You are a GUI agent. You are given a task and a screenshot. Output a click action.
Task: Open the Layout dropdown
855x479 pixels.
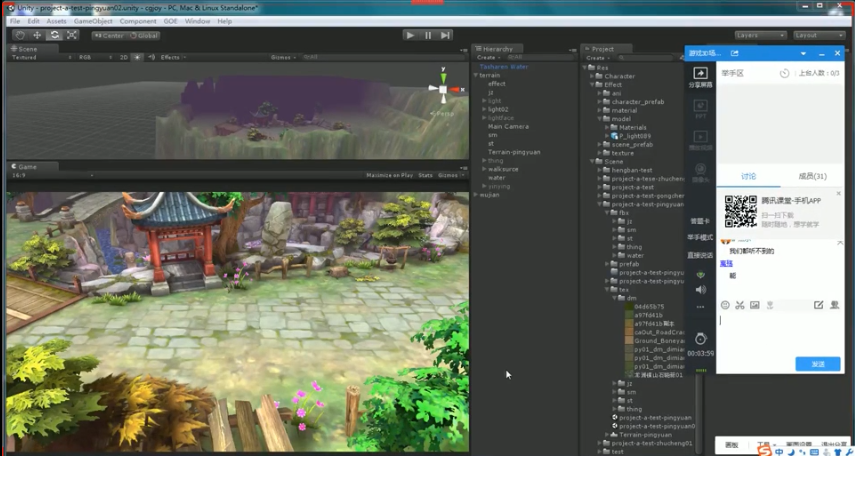(818, 35)
